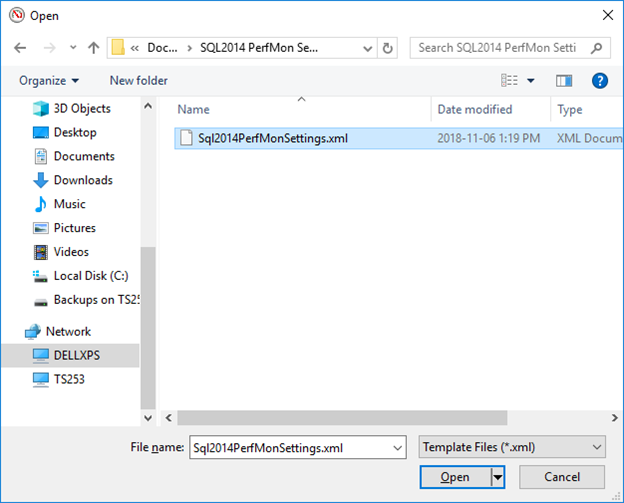Click the Videos film icon
Viewport: 624px width, 503px height.
point(41,252)
